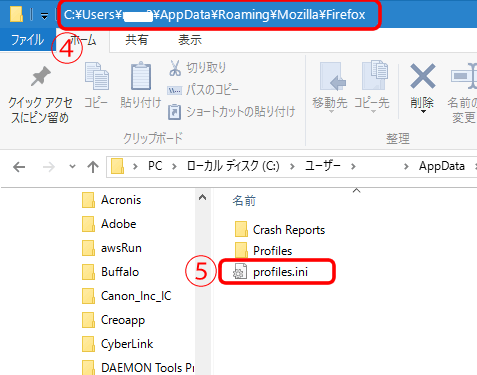Open the ファイル menu tab

click(x=27, y=40)
